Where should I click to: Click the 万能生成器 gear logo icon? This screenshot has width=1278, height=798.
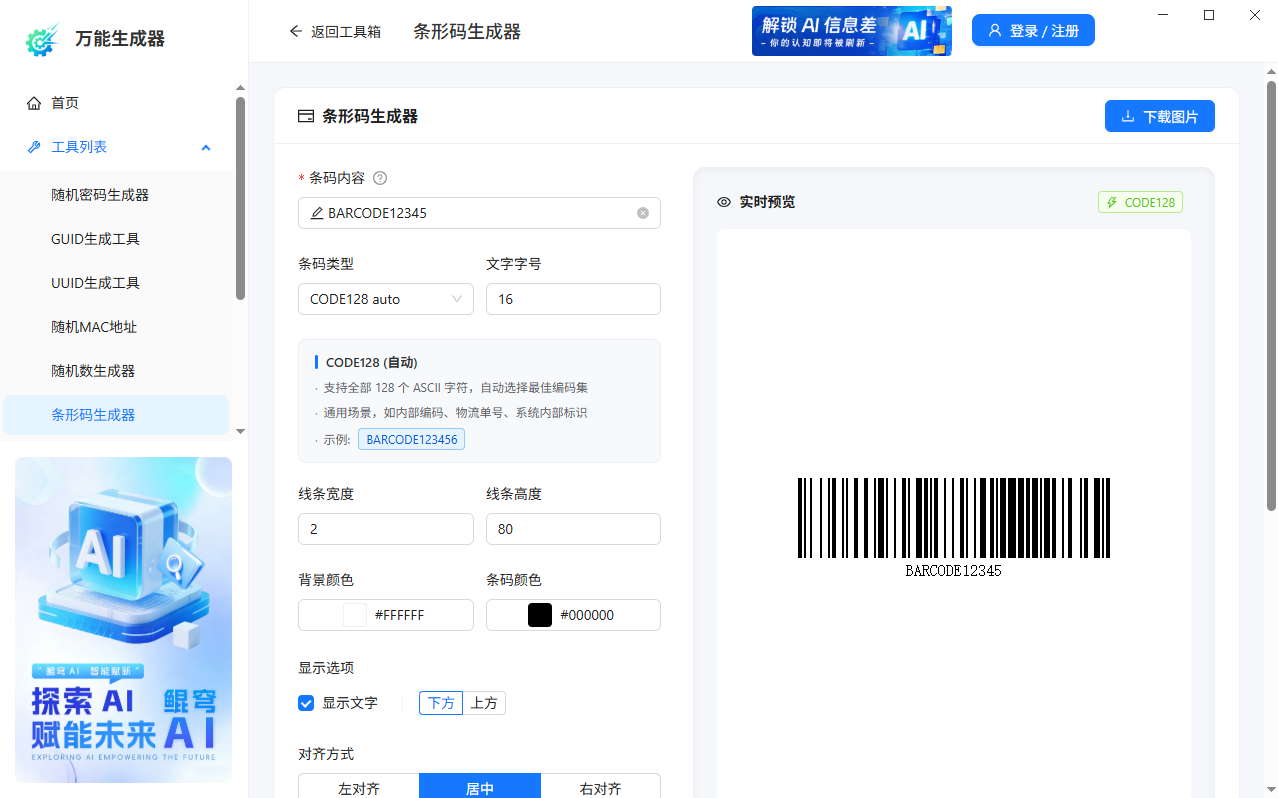pyautogui.click(x=40, y=39)
